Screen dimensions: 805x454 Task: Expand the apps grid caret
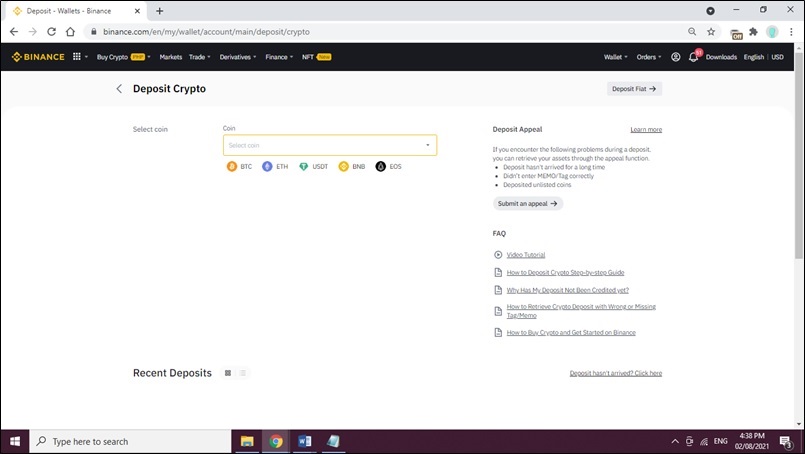[86, 57]
